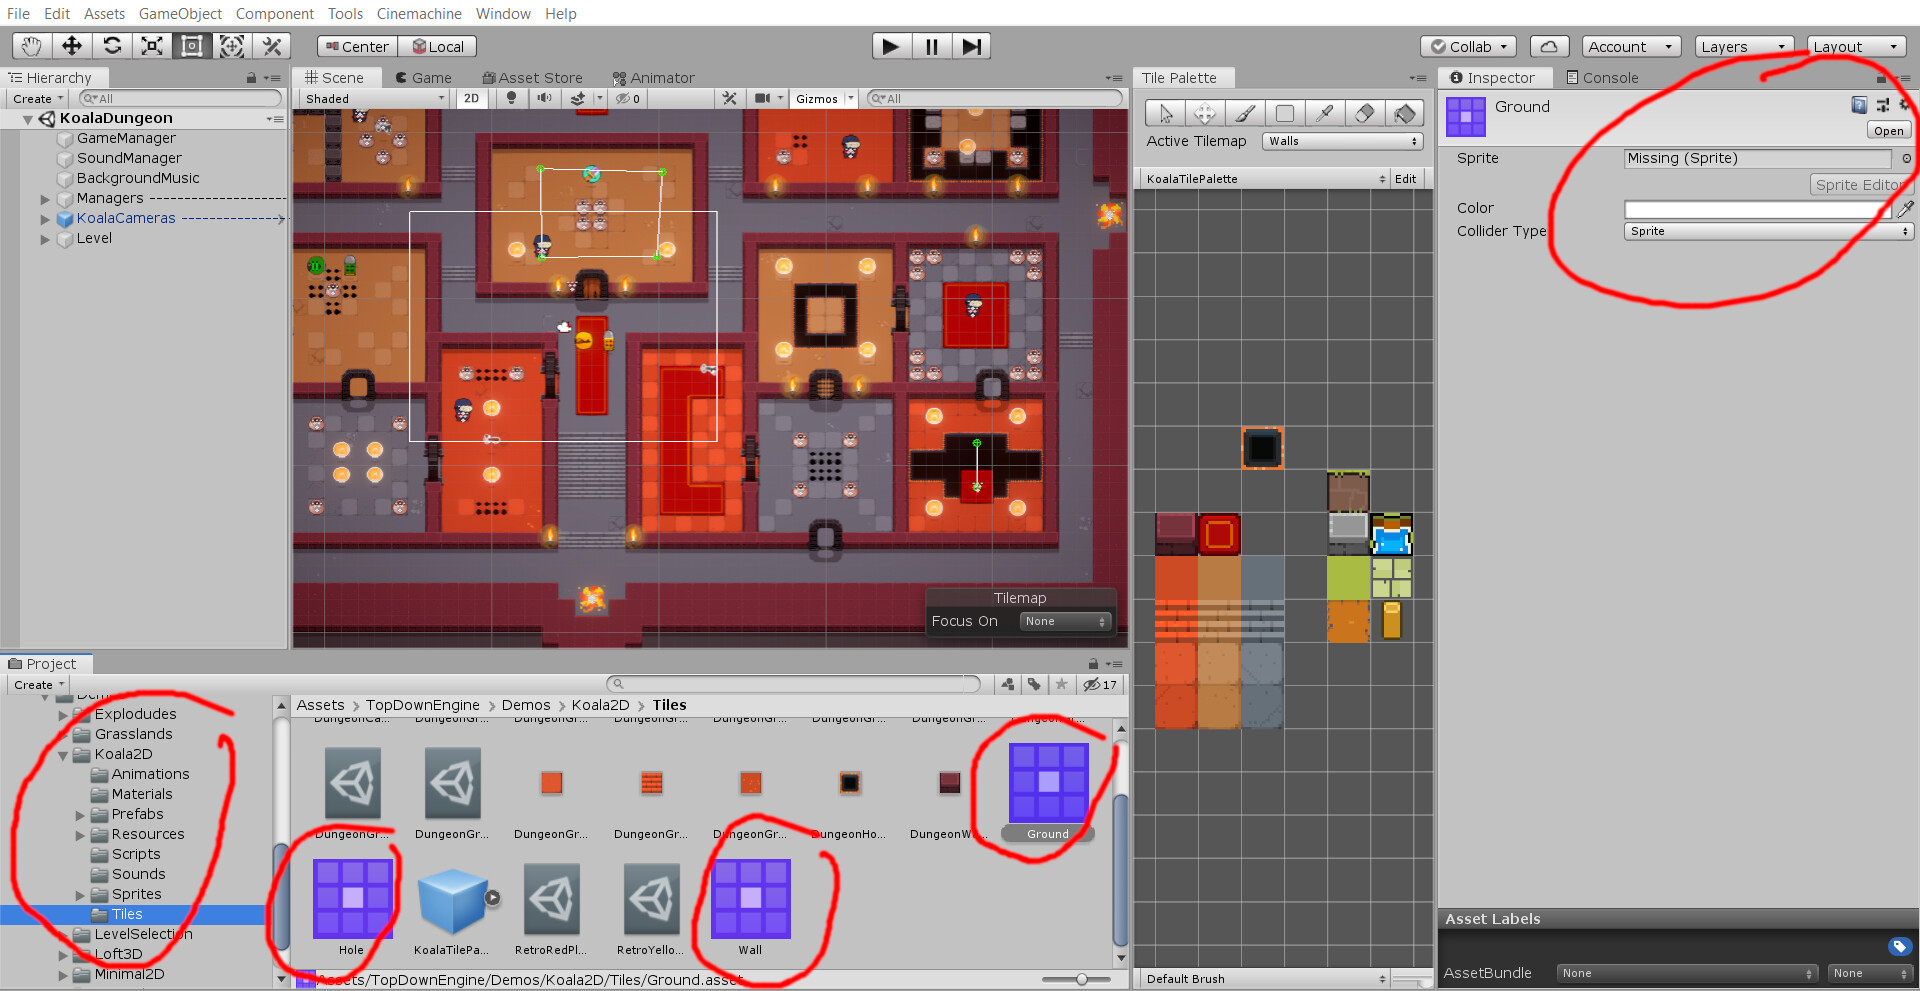This screenshot has width=1920, height=991.
Task: Toggle 2D mode in the Scene view
Action: pos(471,98)
